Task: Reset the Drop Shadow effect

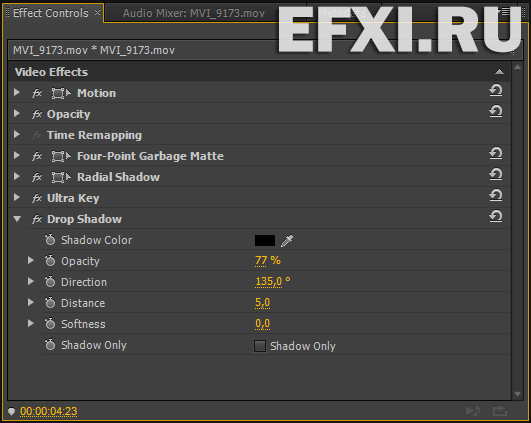Action: (x=496, y=217)
